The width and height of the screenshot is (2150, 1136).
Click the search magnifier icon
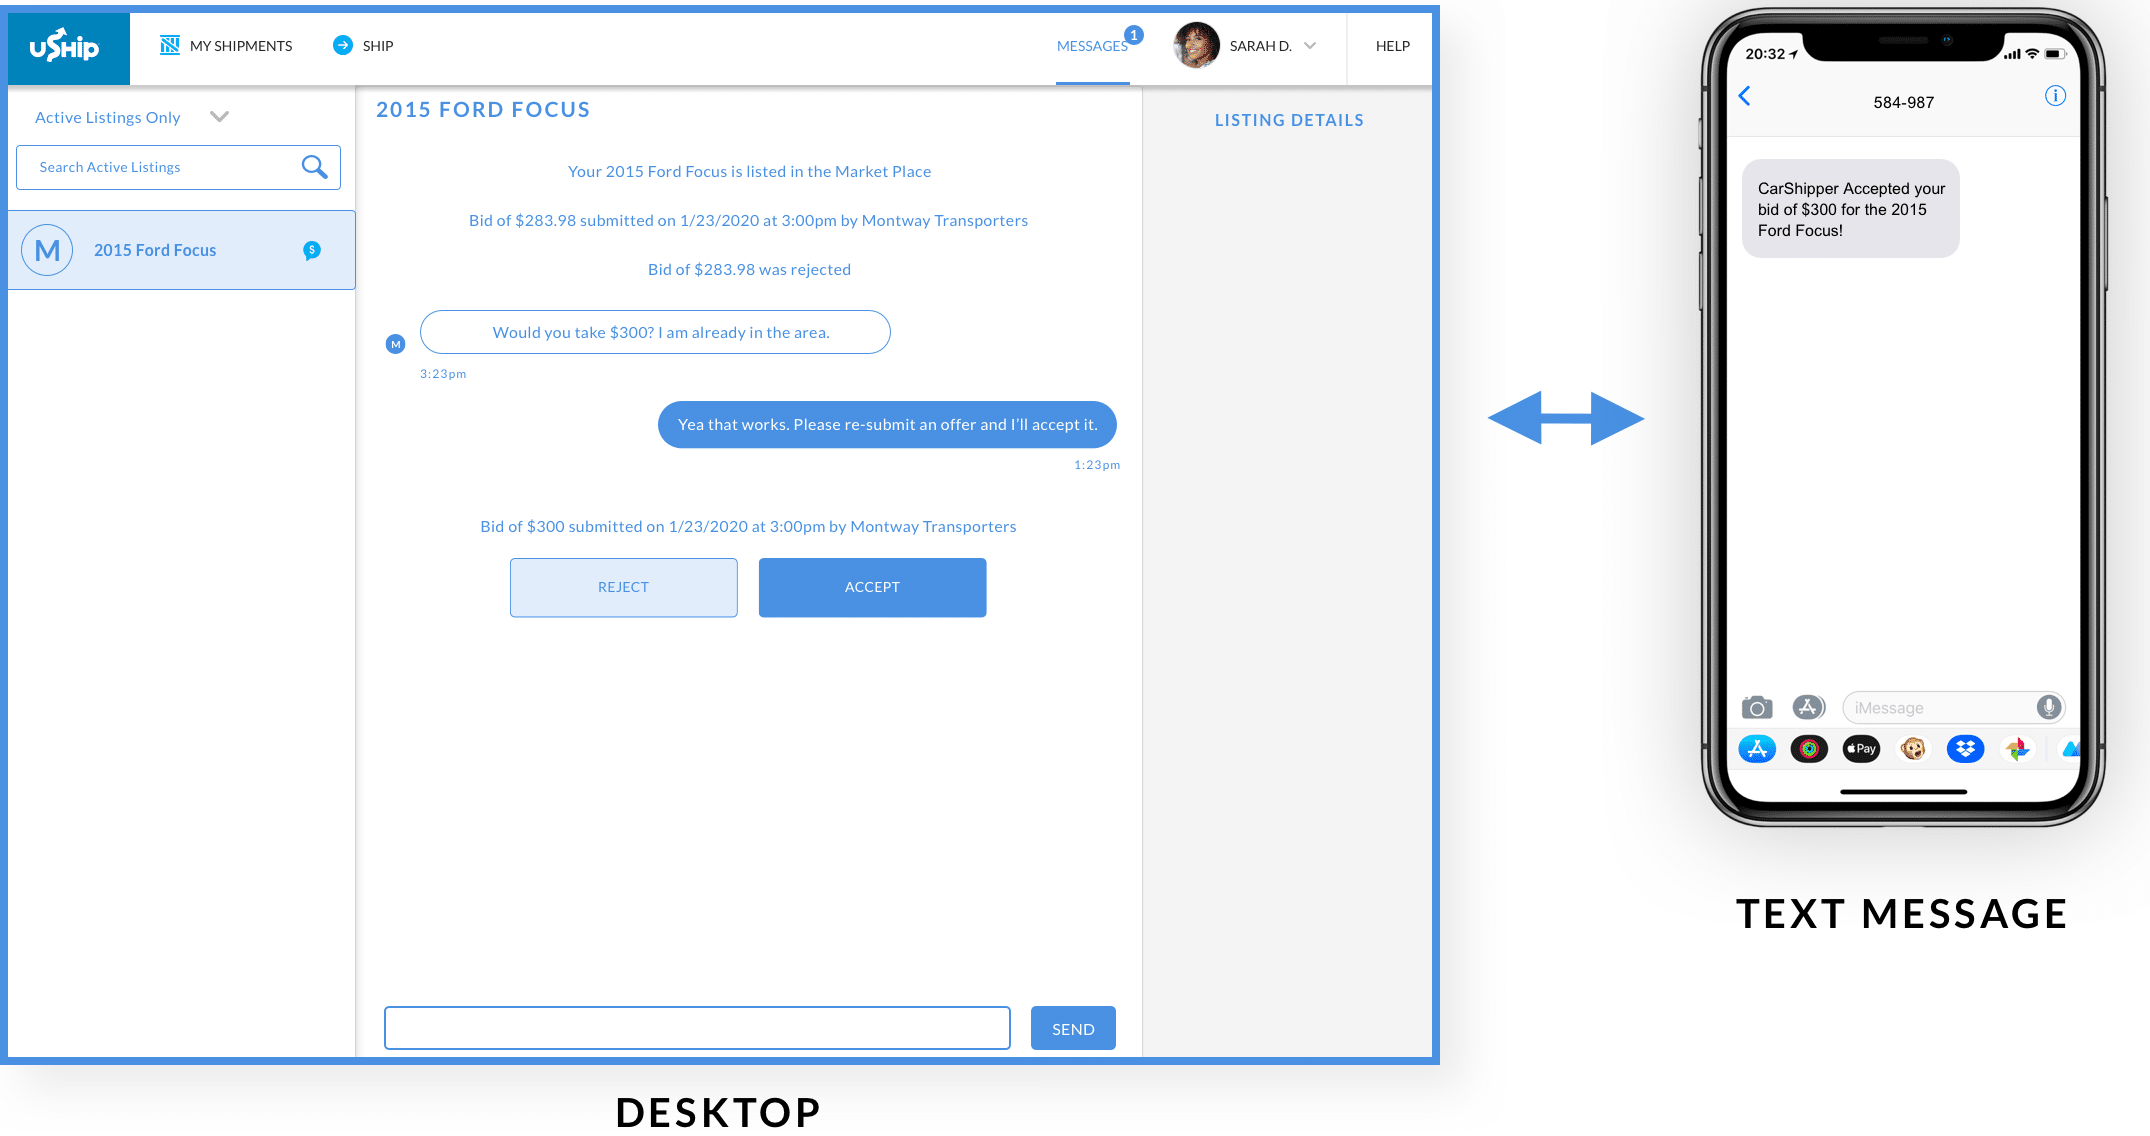click(314, 167)
